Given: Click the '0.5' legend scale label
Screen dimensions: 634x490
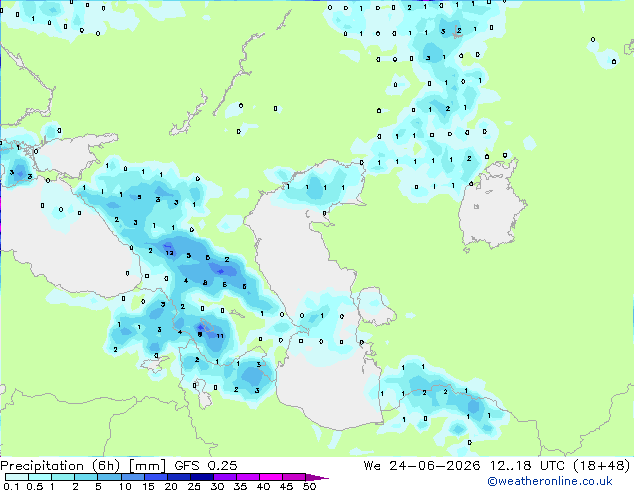Looking at the screenshot, I should (35, 486).
